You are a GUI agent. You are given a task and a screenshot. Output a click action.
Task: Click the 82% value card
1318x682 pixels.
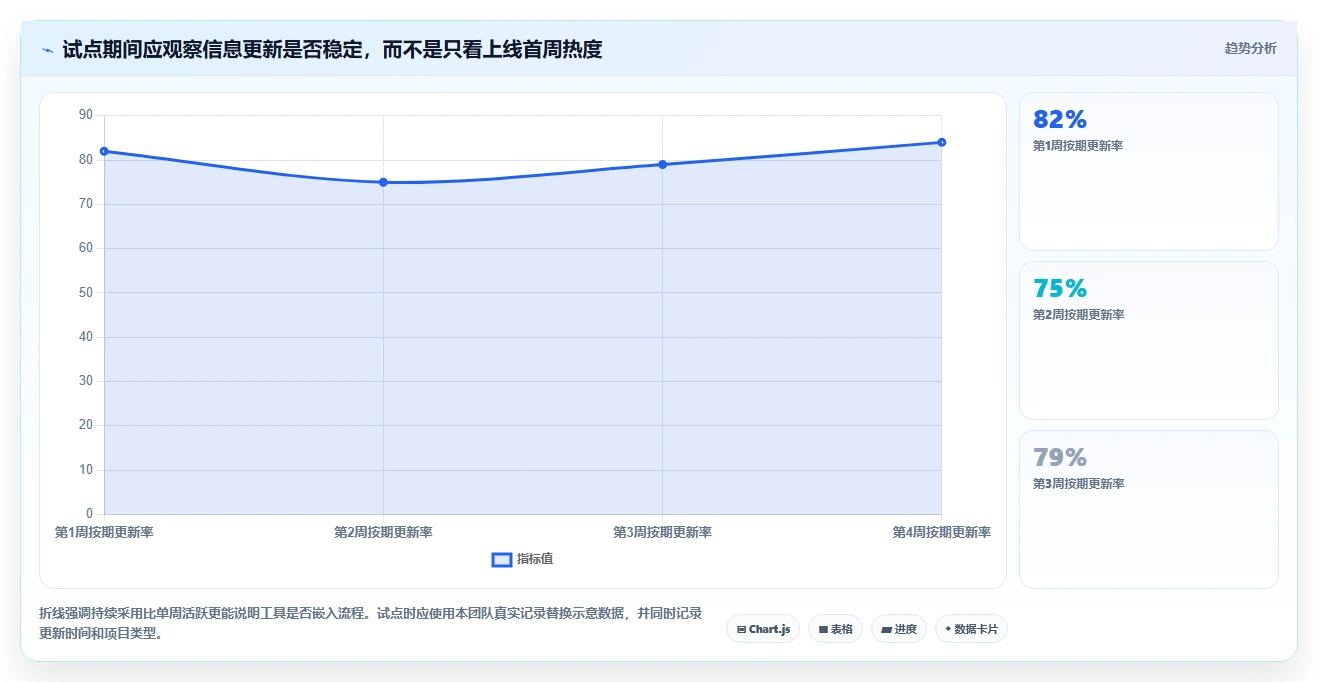1148,171
